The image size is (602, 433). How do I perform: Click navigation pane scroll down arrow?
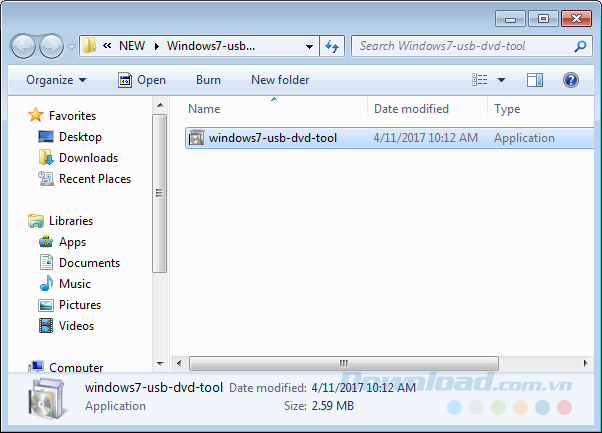coord(160,363)
